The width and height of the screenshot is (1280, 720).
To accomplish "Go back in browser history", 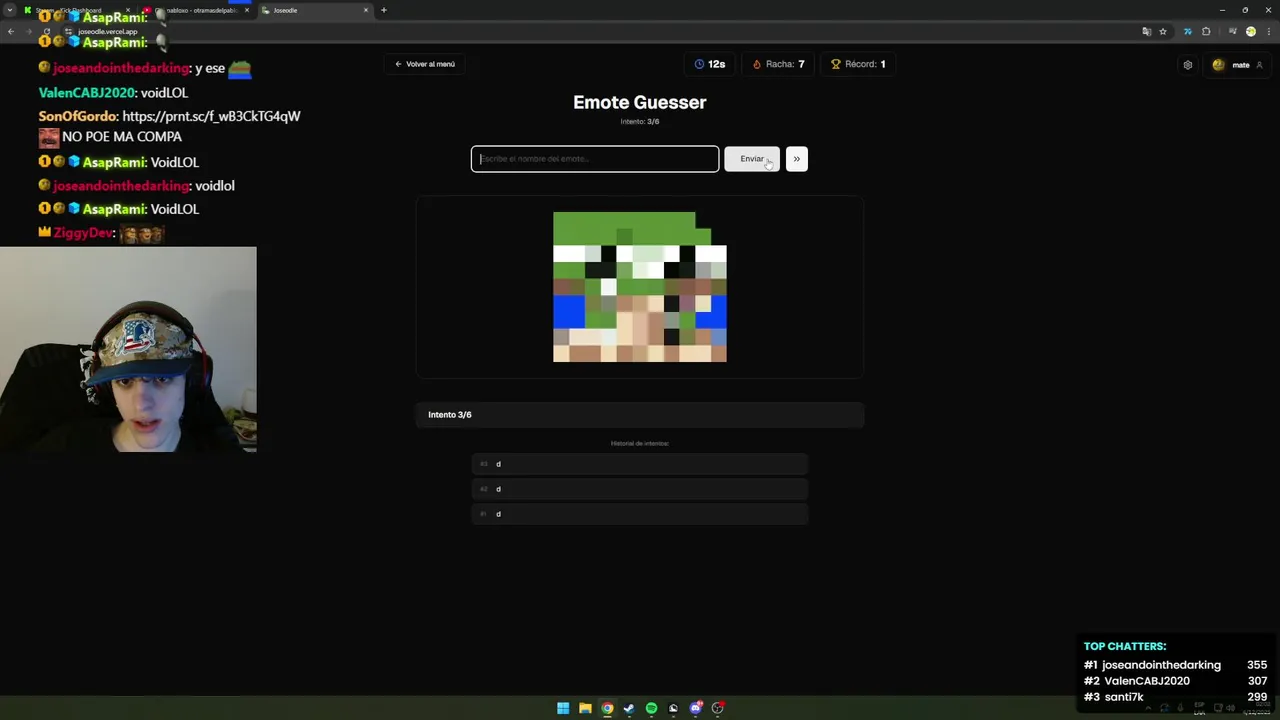I will [x=10, y=31].
